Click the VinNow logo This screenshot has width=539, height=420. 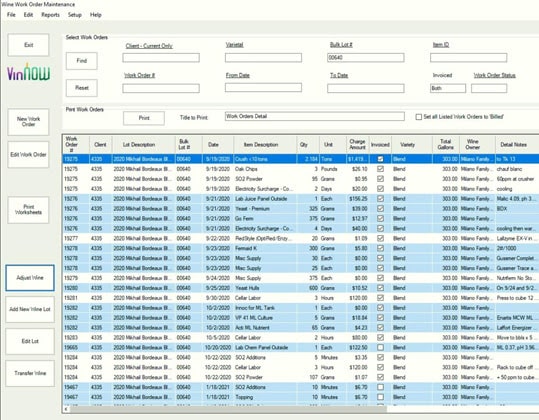click(x=29, y=72)
